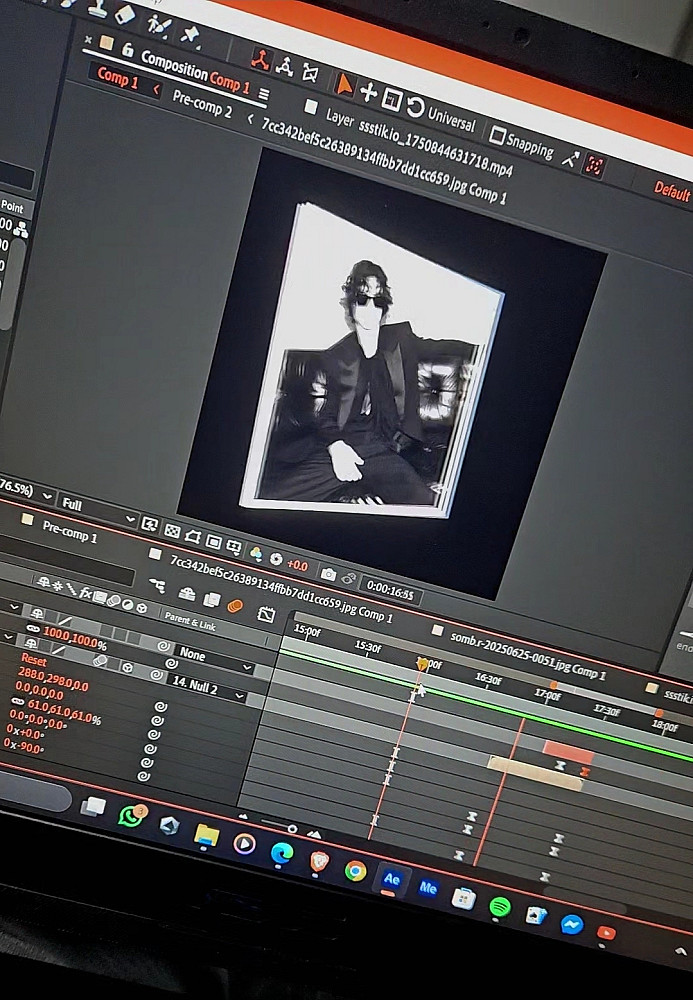Open the color management wheel icon
The image size is (693, 1000).
coord(256,553)
